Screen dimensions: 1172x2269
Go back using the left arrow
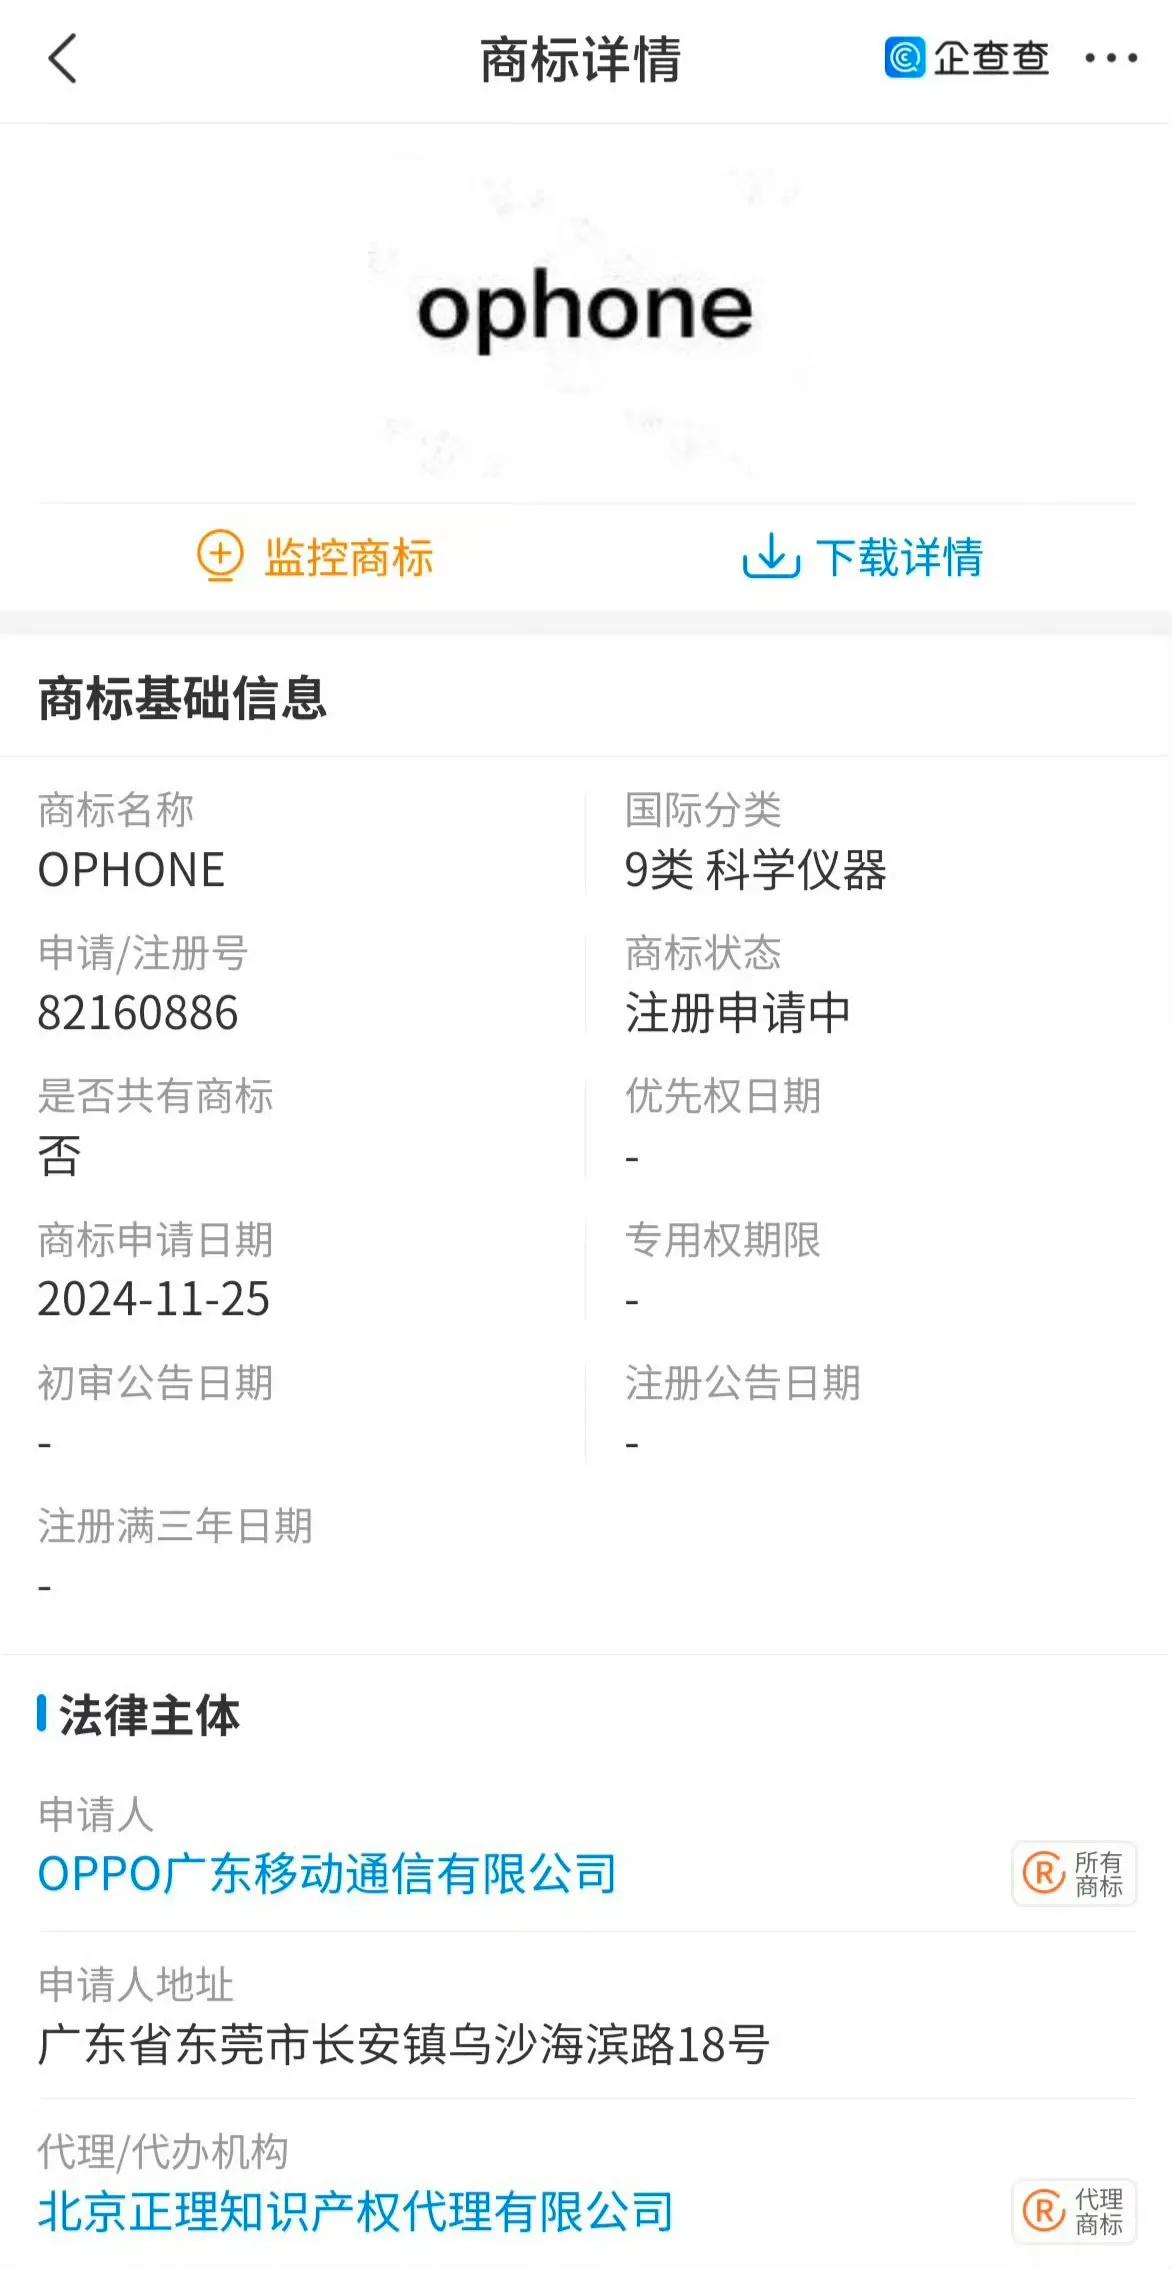coord(62,58)
